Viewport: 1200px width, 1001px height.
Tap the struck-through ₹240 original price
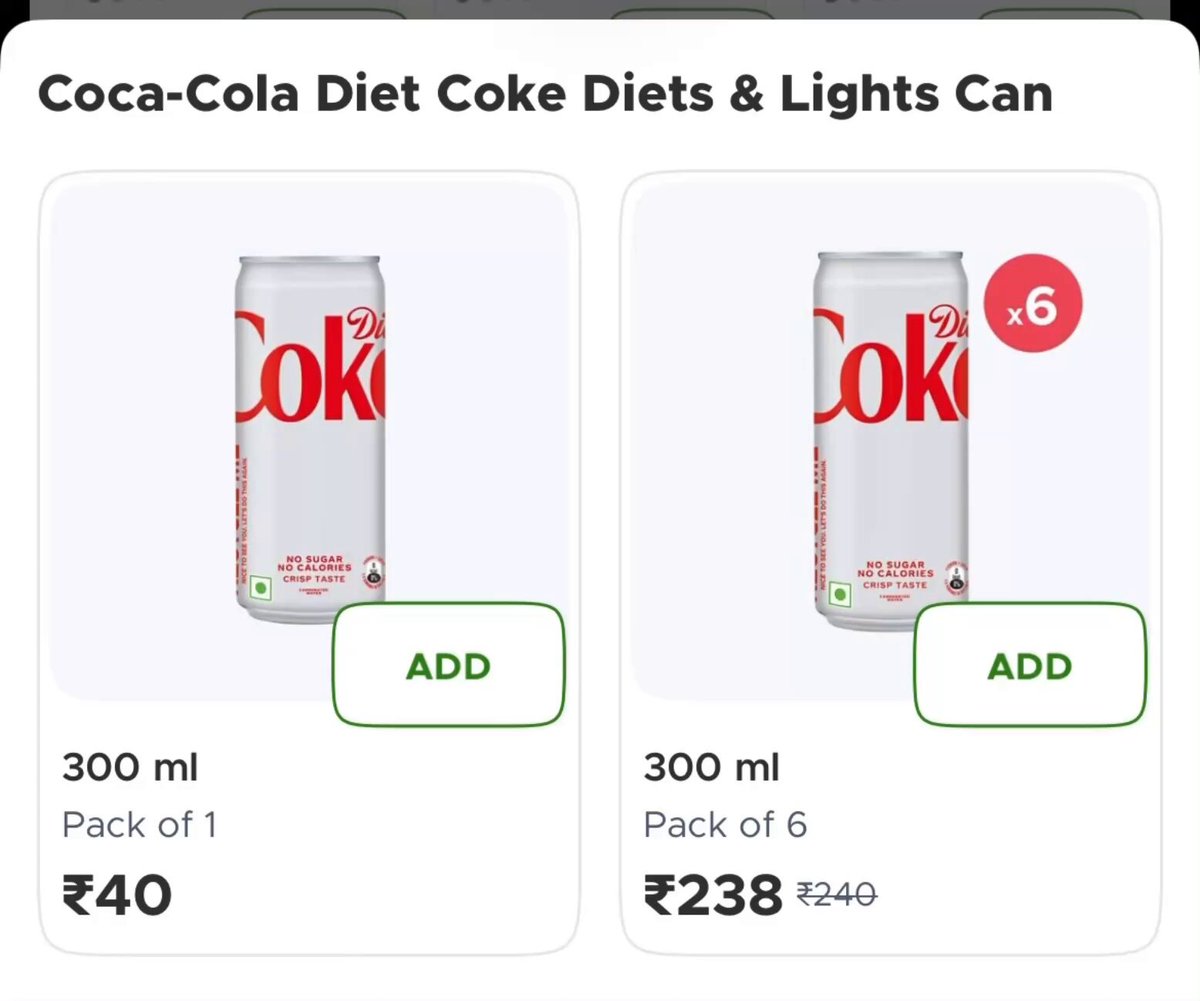tap(837, 893)
